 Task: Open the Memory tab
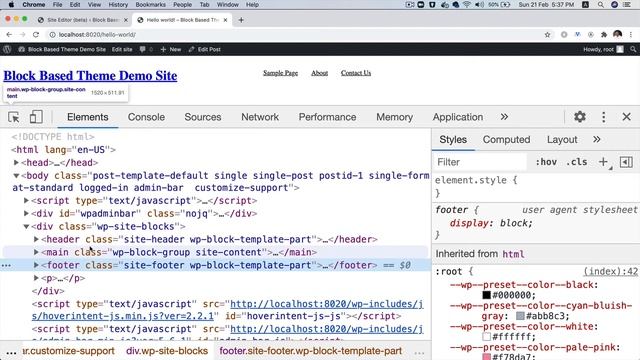(394, 117)
